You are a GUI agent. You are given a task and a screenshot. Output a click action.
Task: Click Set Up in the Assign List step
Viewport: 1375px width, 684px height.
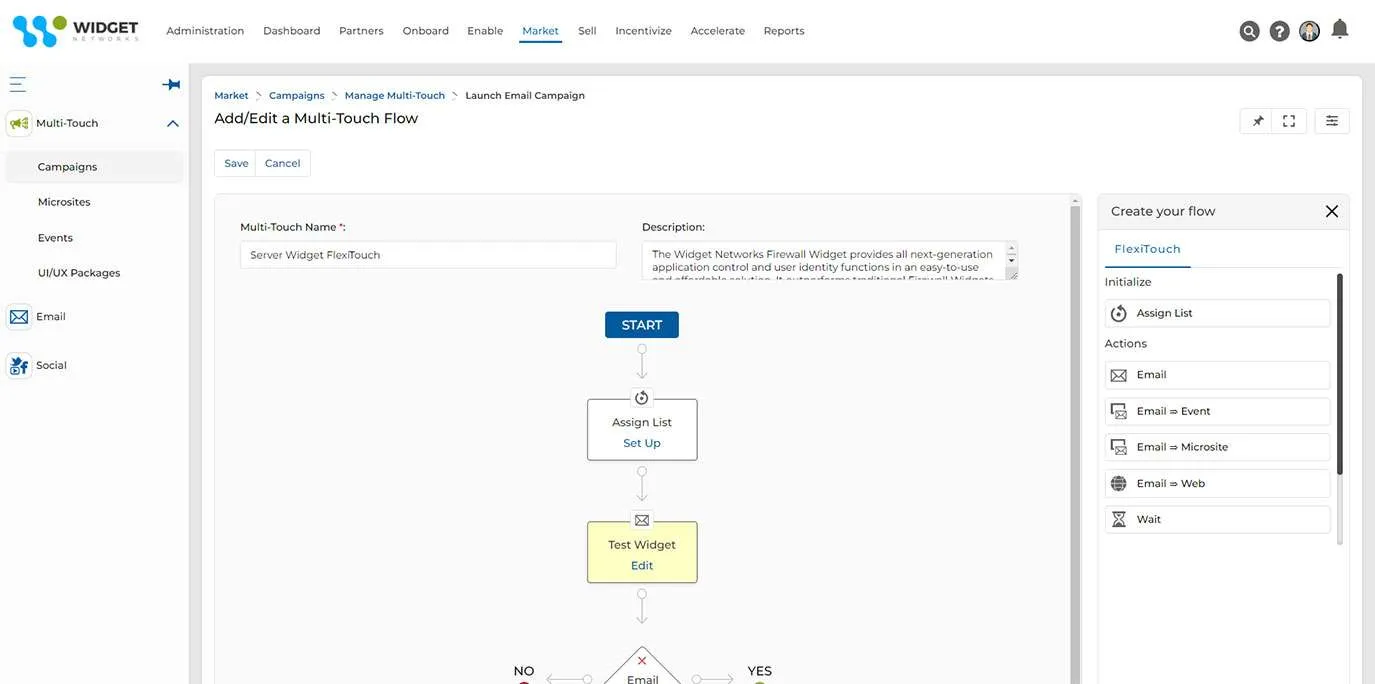click(x=641, y=442)
